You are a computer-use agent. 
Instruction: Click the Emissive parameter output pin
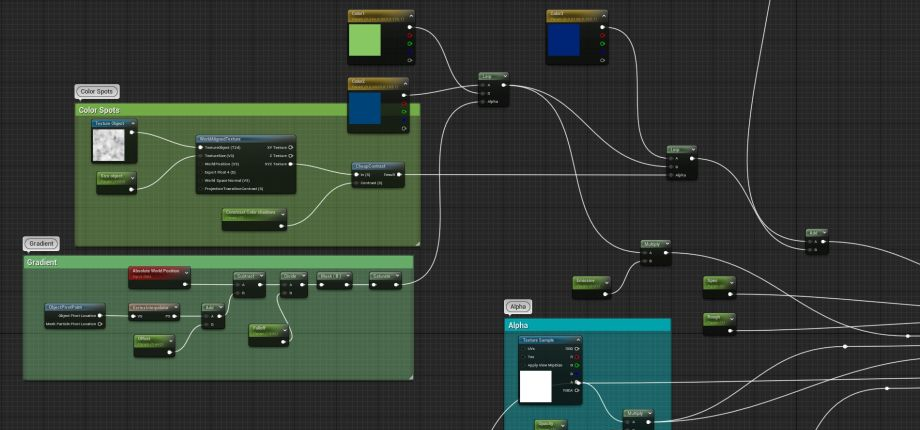click(606, 292)
